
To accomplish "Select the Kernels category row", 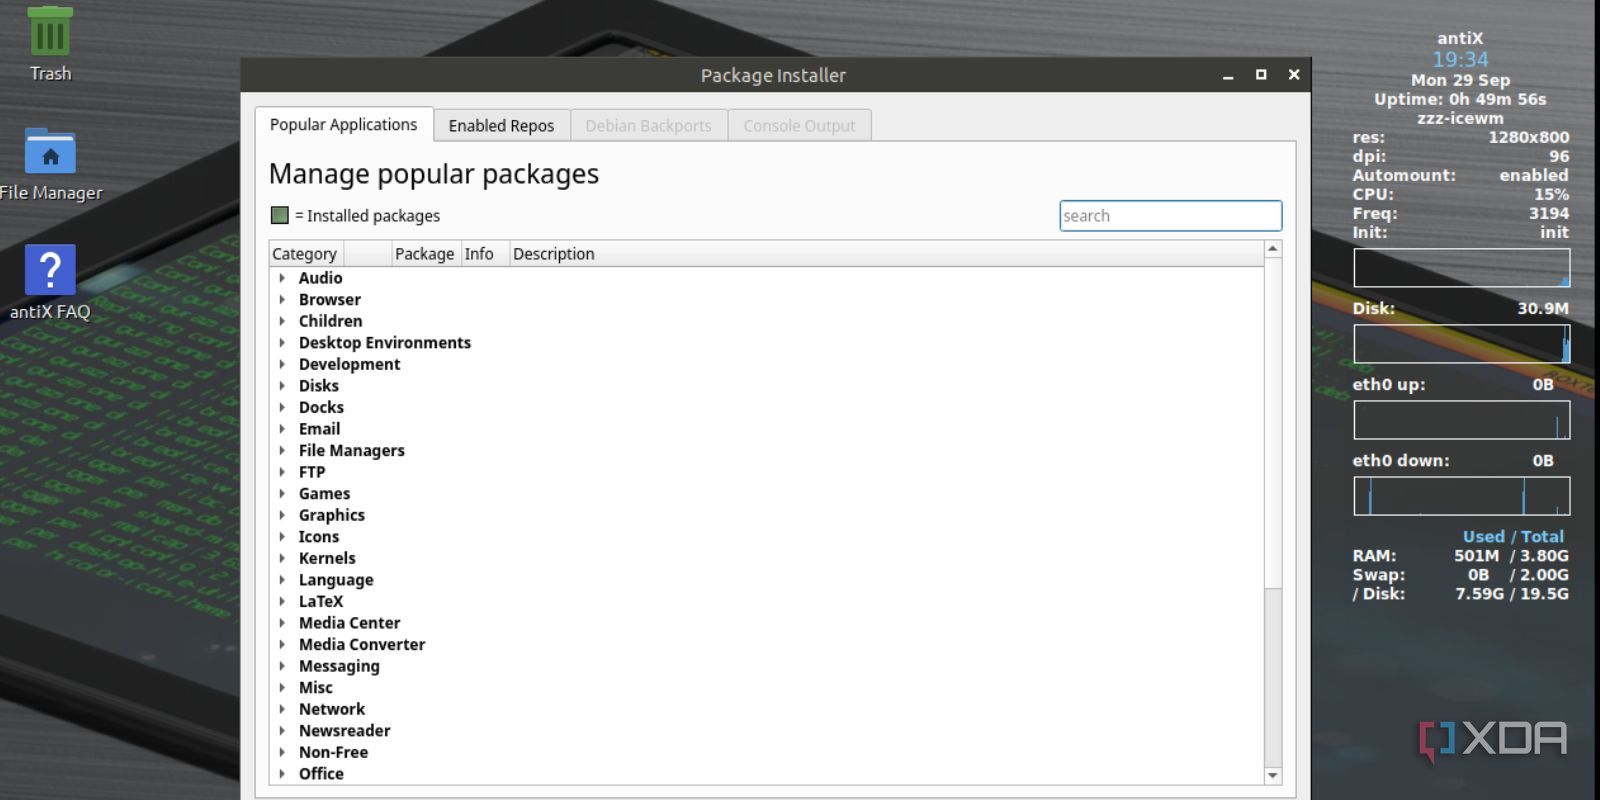I will click(x=766, y=558).
